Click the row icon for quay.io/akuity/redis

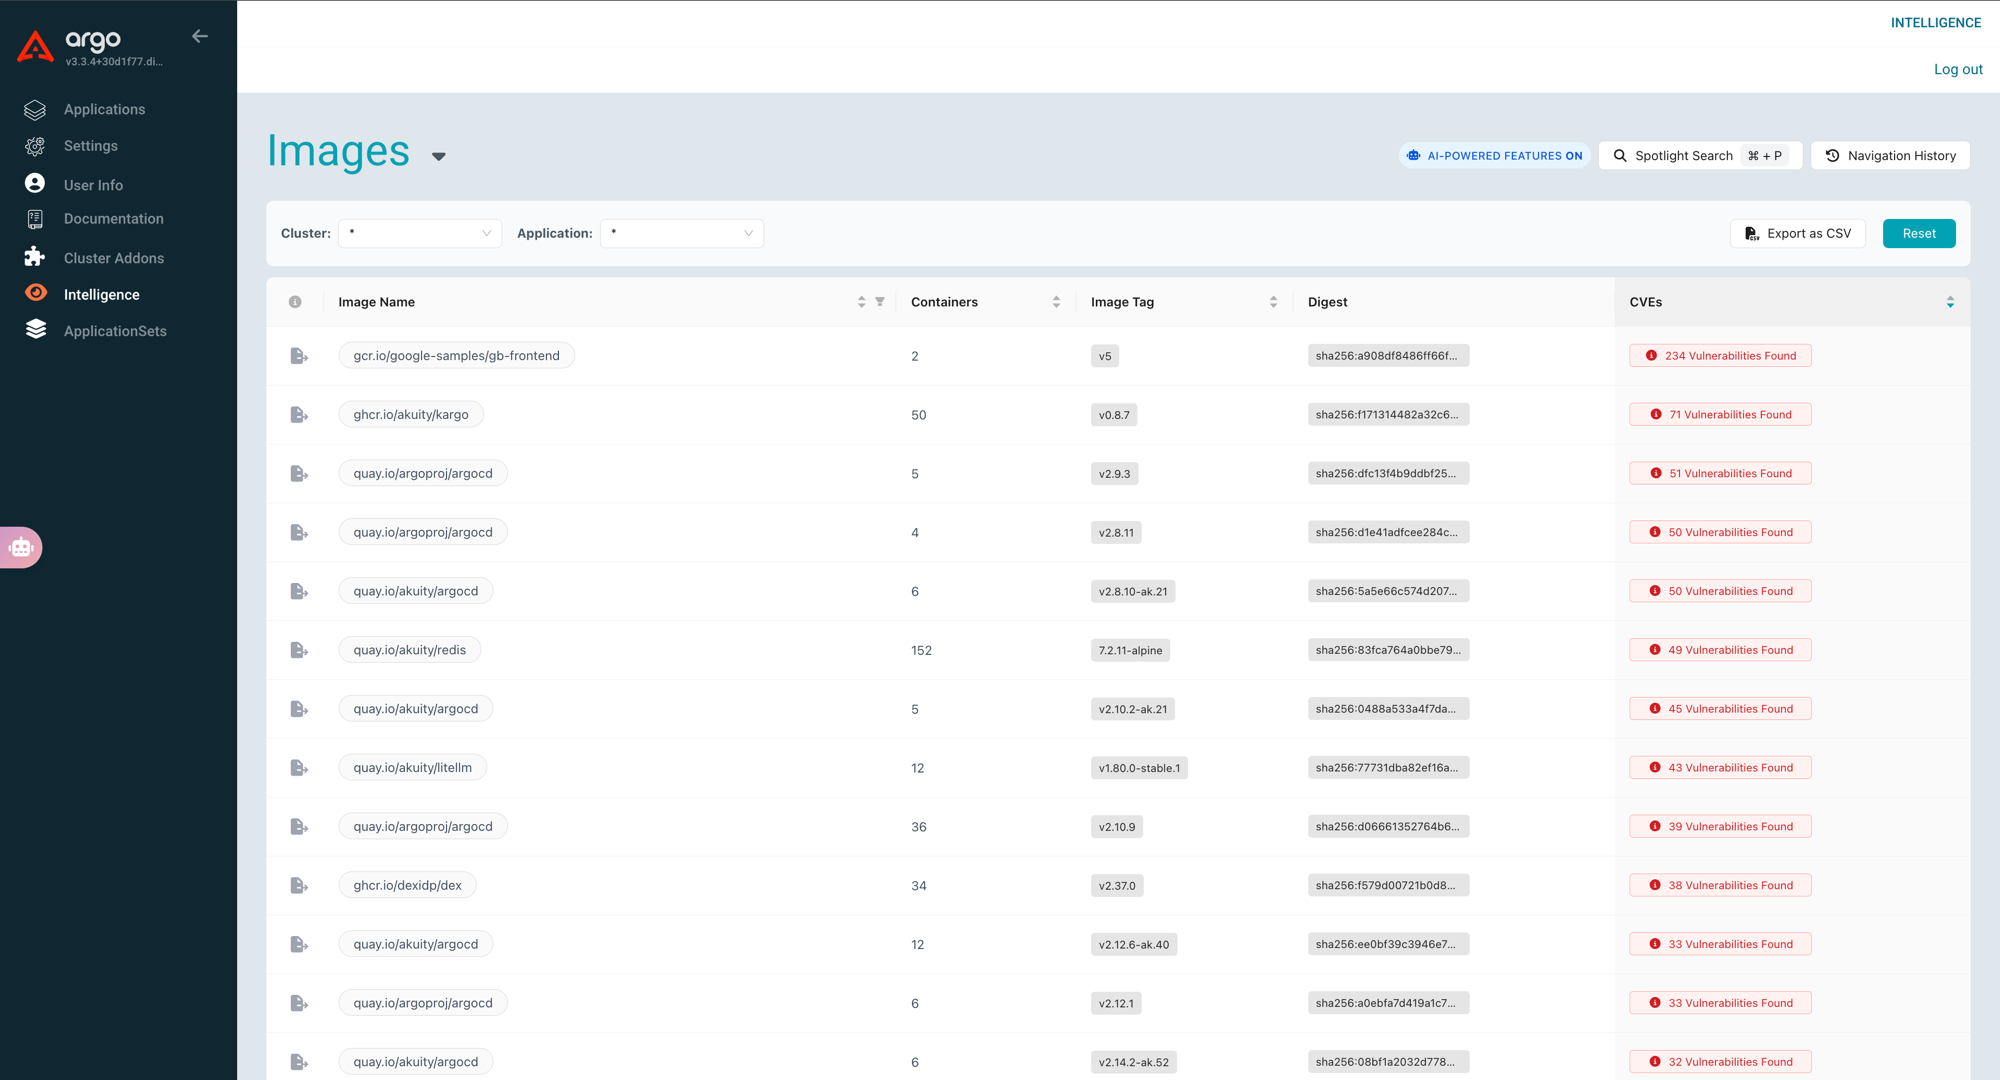click(x=298, y=650)
